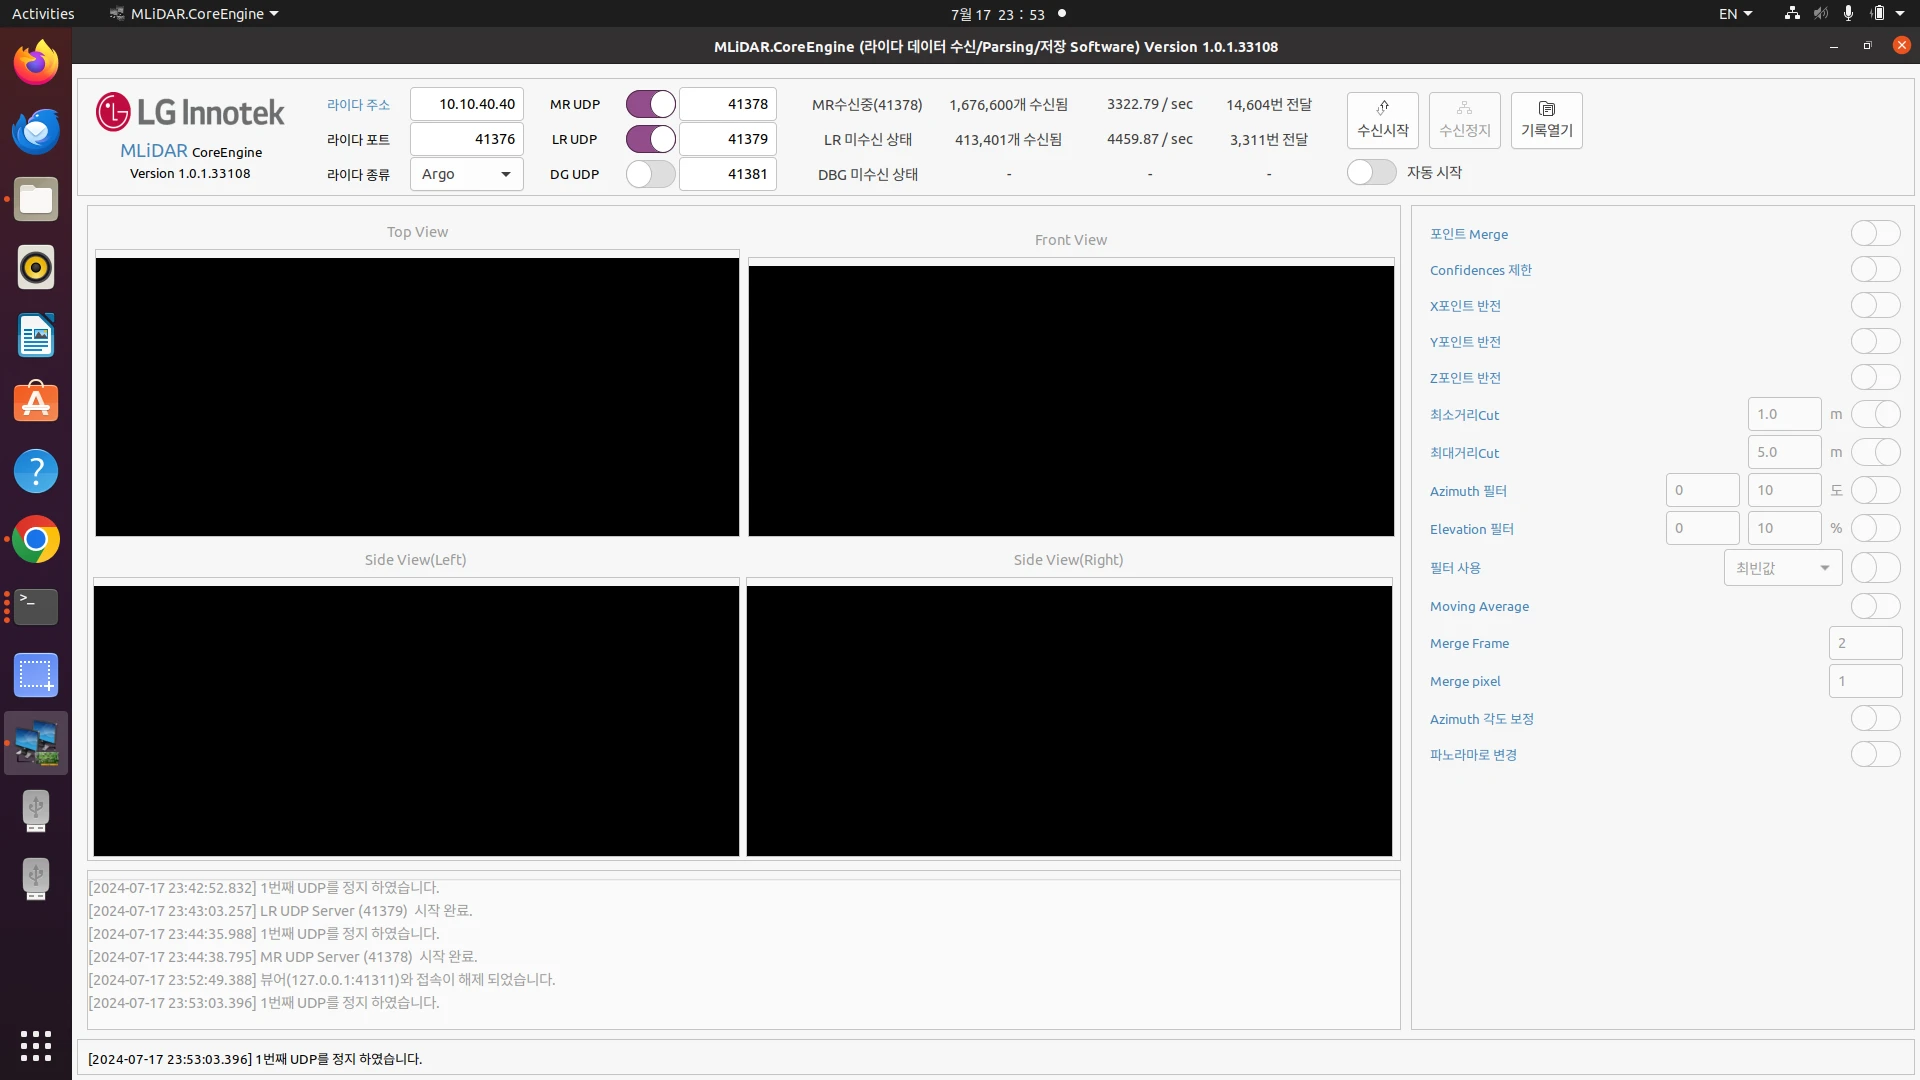
Task: Click the Merge Frame value field
Action: click(1865, 643)
